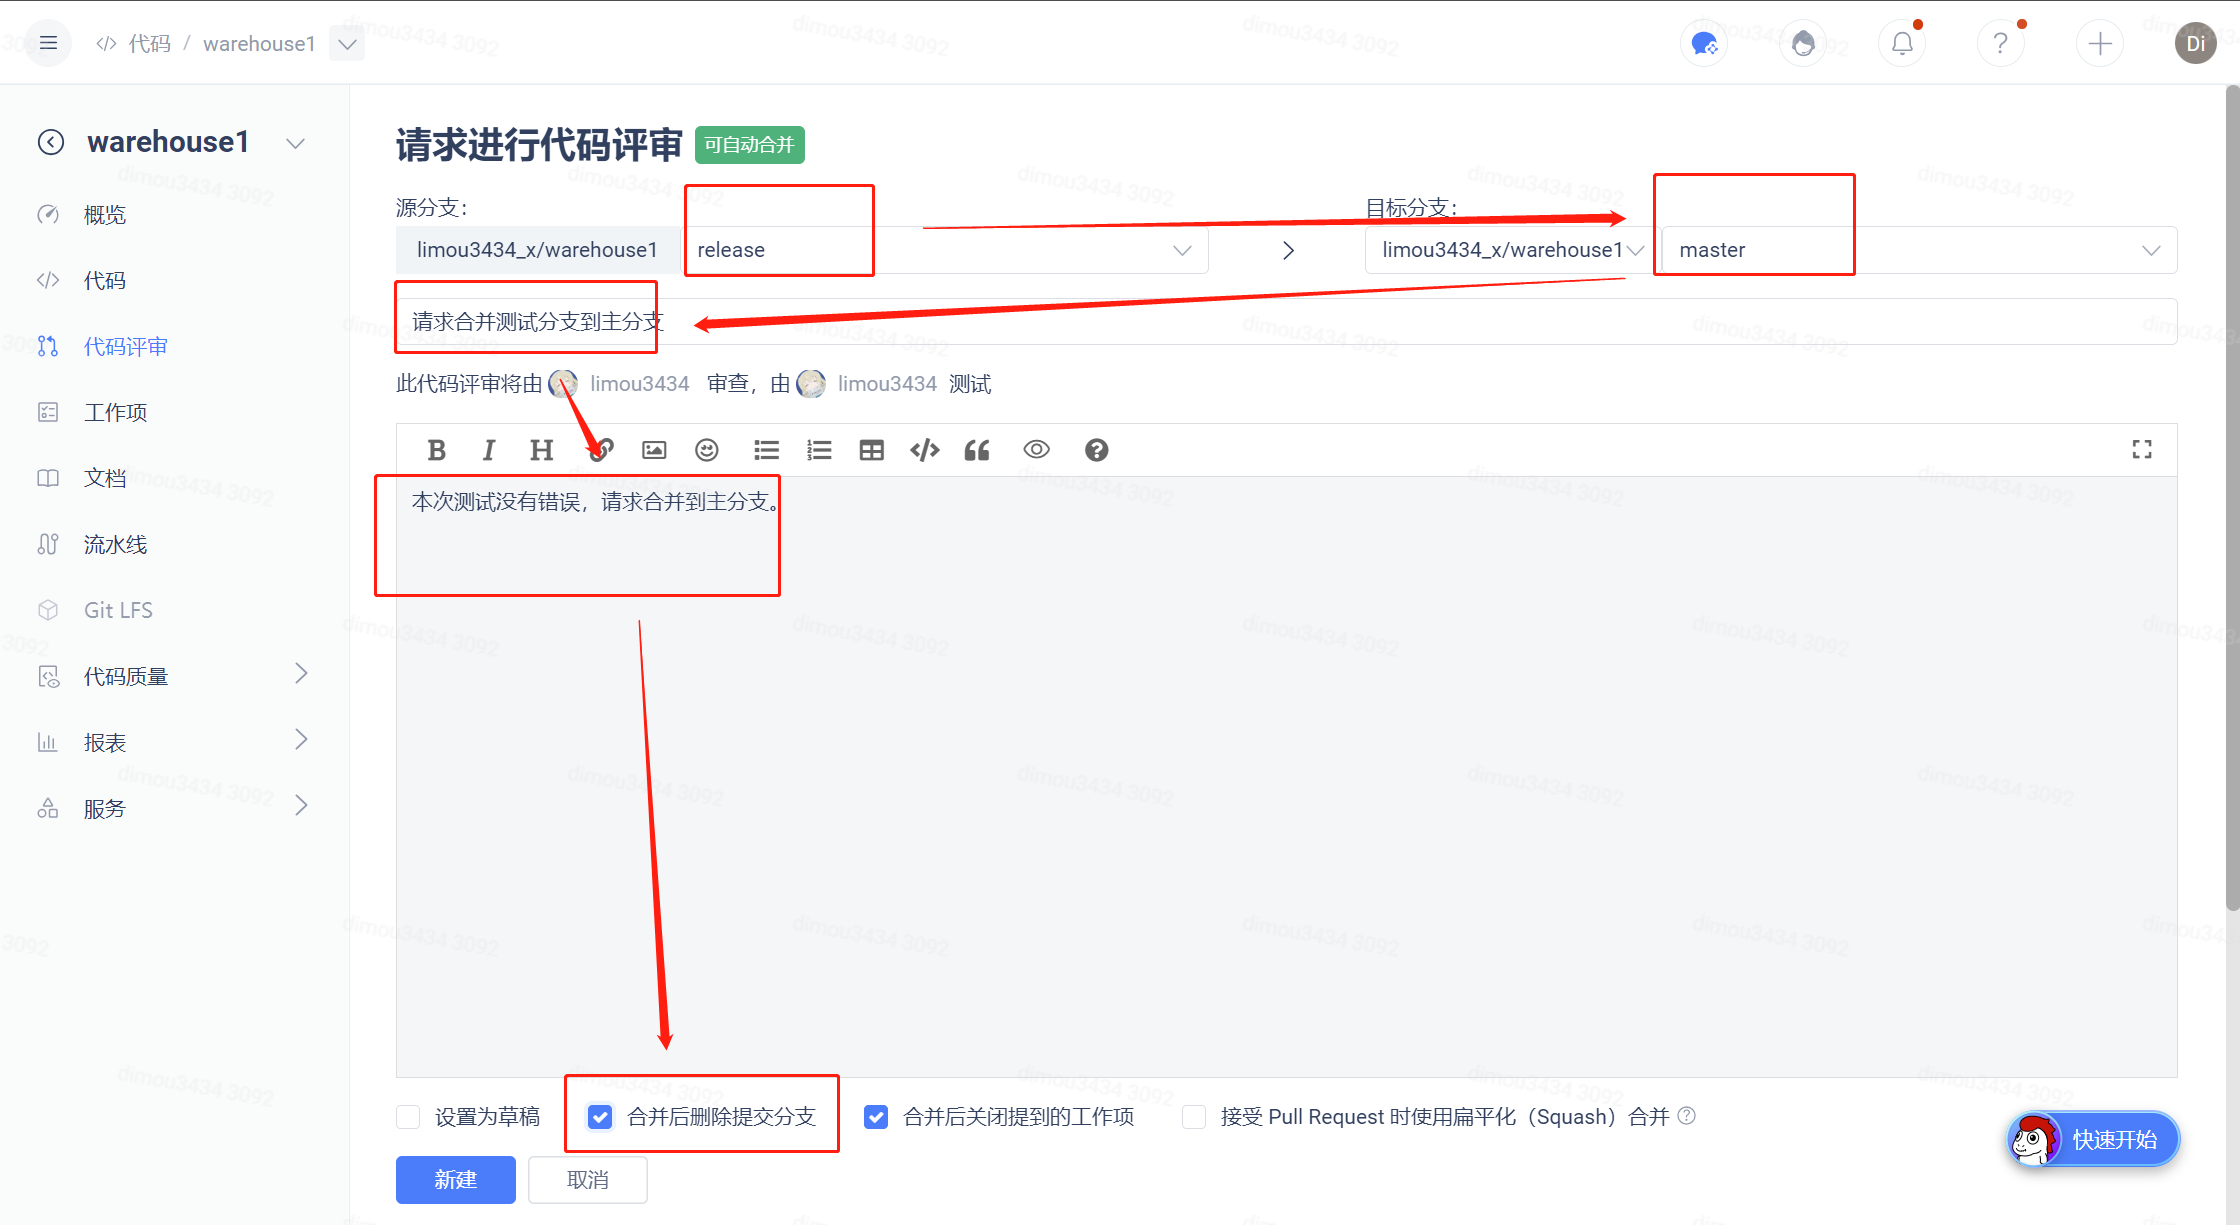Image resolution: width=2240 pixels, height=1225 pixels.
Task: Open 流水线 in the sidebar
Action: coord(115,544)
